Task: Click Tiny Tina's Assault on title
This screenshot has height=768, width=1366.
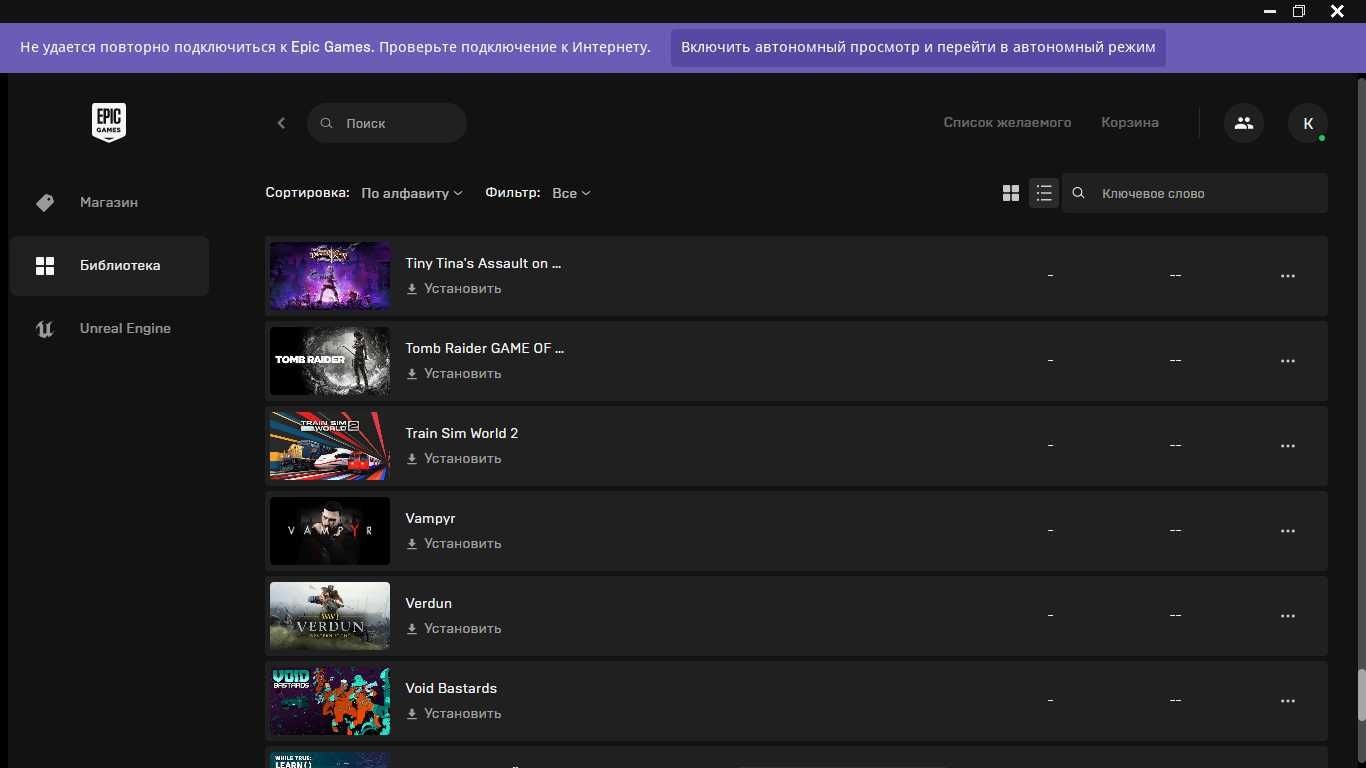Action: click(483, 263)
